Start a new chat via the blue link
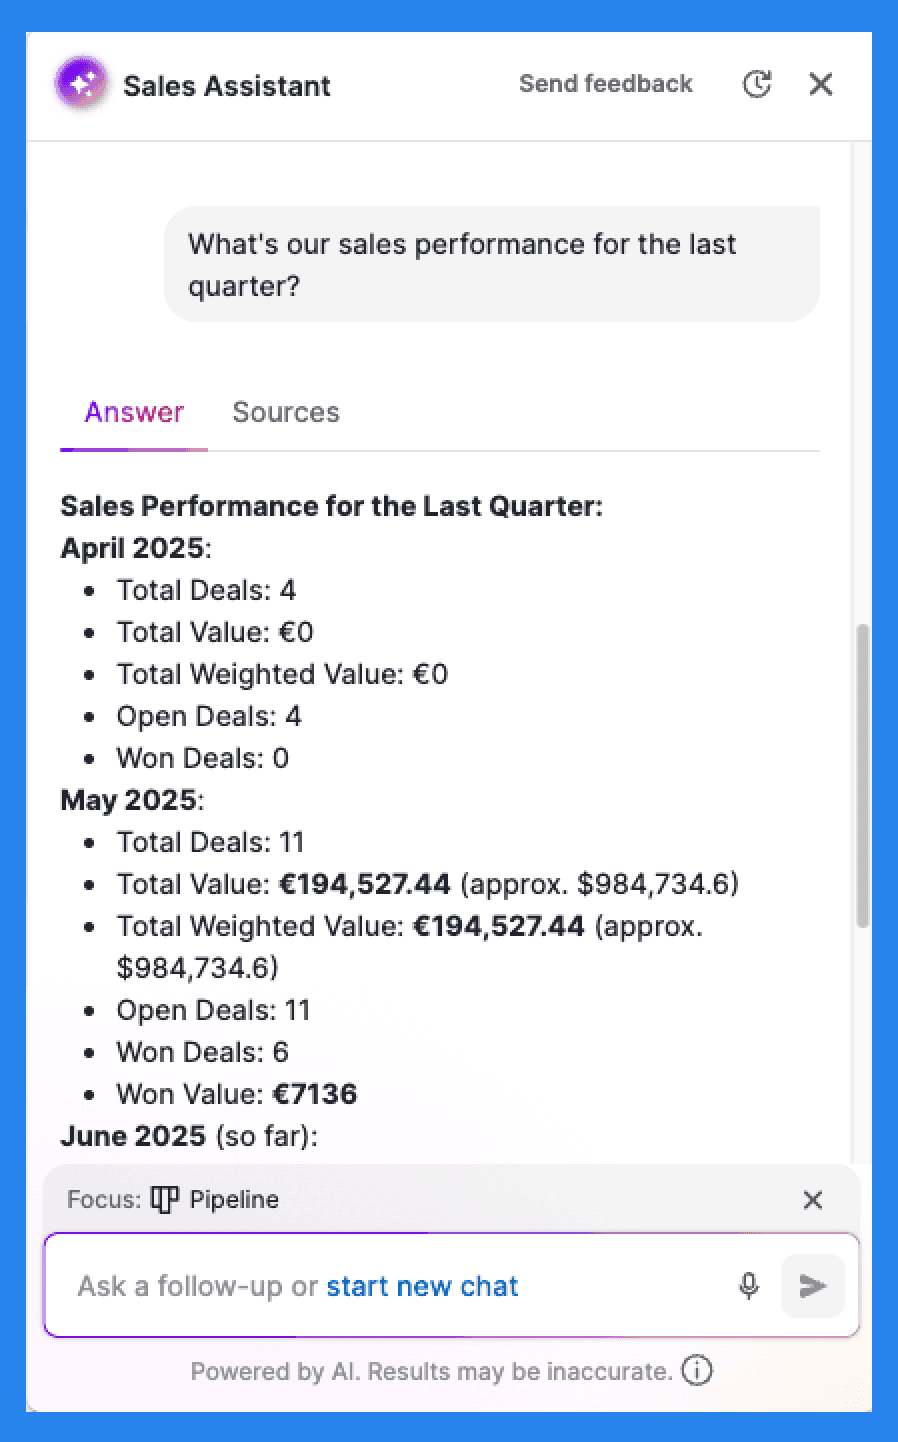Image resolution: width=898 pixels, height=1442 pixels. tap(422, 1286)
